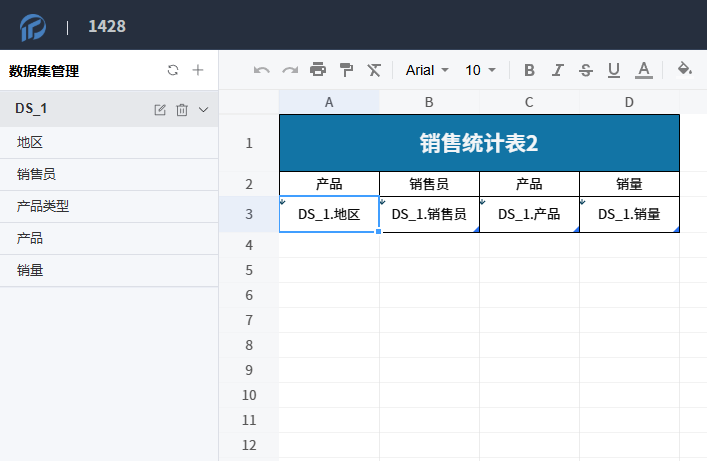Image resolution: width=707 pixels, height=461 pixels.
Task: Add a new dataset with plus icon
Action: point(198,70)
